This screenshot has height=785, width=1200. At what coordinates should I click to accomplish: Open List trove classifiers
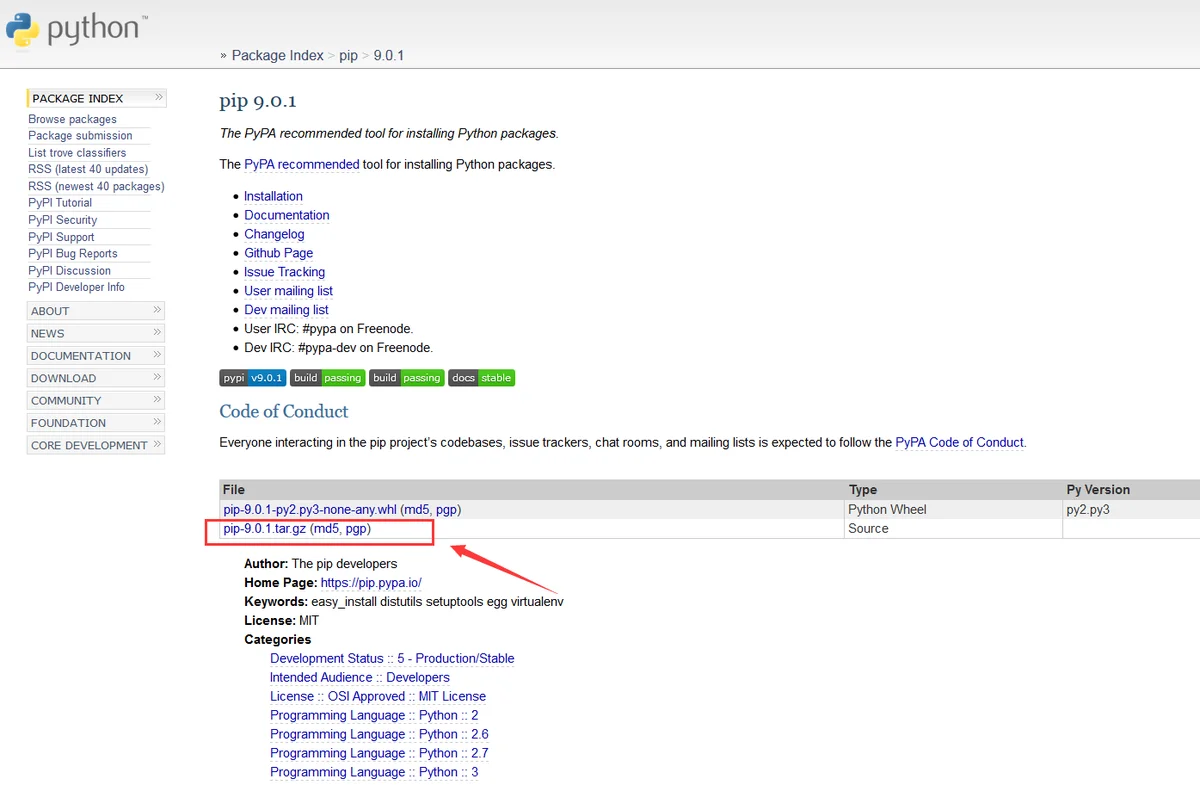77,153
